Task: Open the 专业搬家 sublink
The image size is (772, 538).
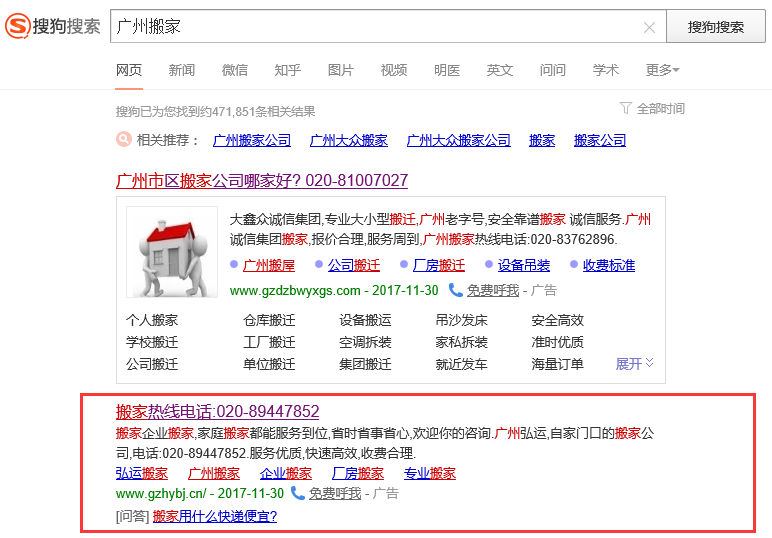Action: [430, 474]
